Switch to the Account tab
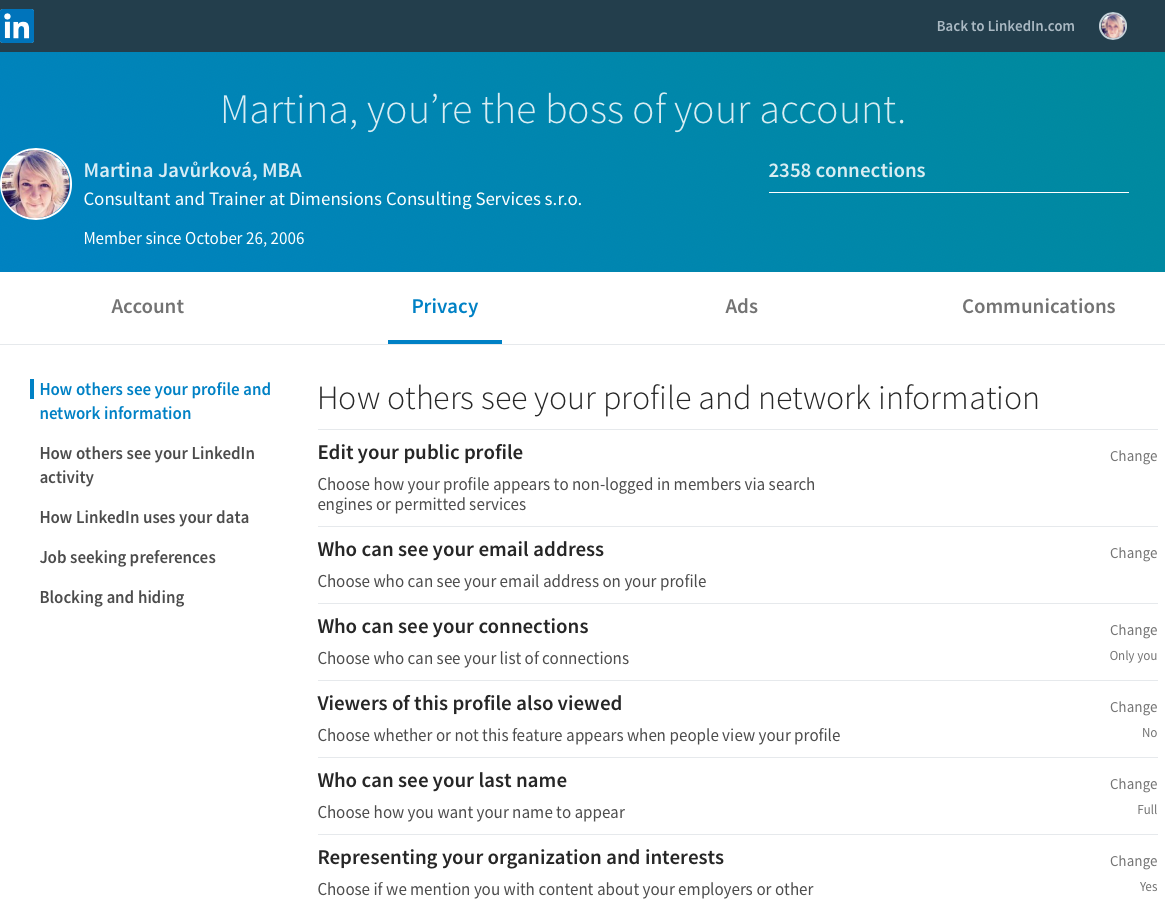The height and width of the screenshot is (900, 1165). coord(147,306)
